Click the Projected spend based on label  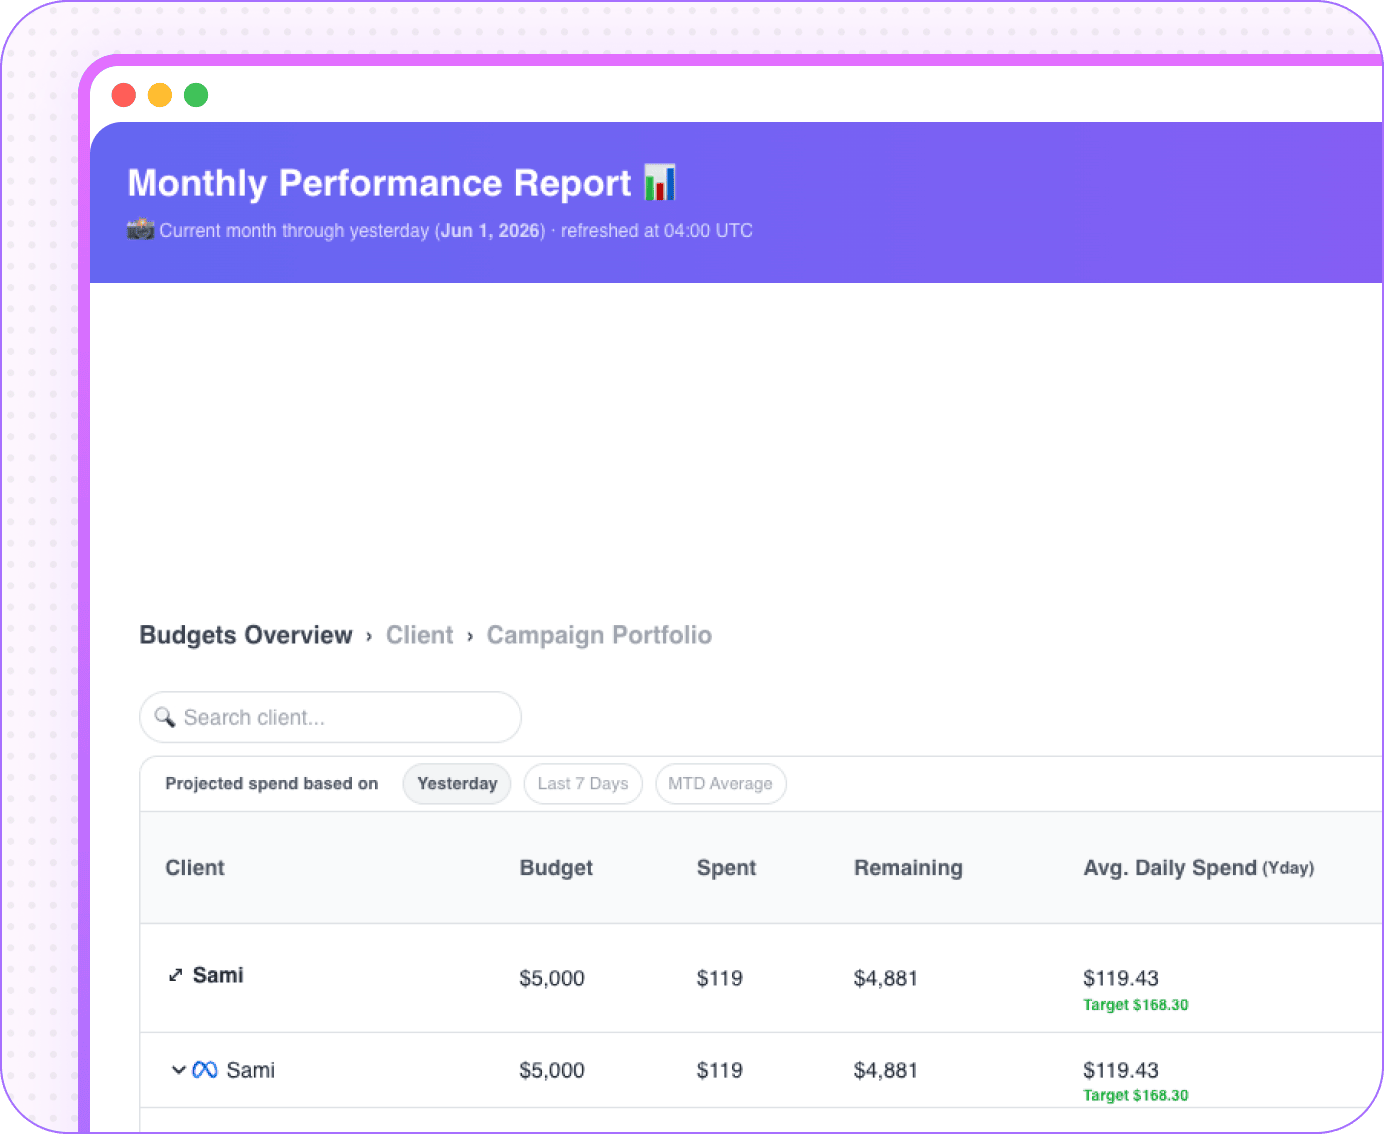(x=272, y=784)
